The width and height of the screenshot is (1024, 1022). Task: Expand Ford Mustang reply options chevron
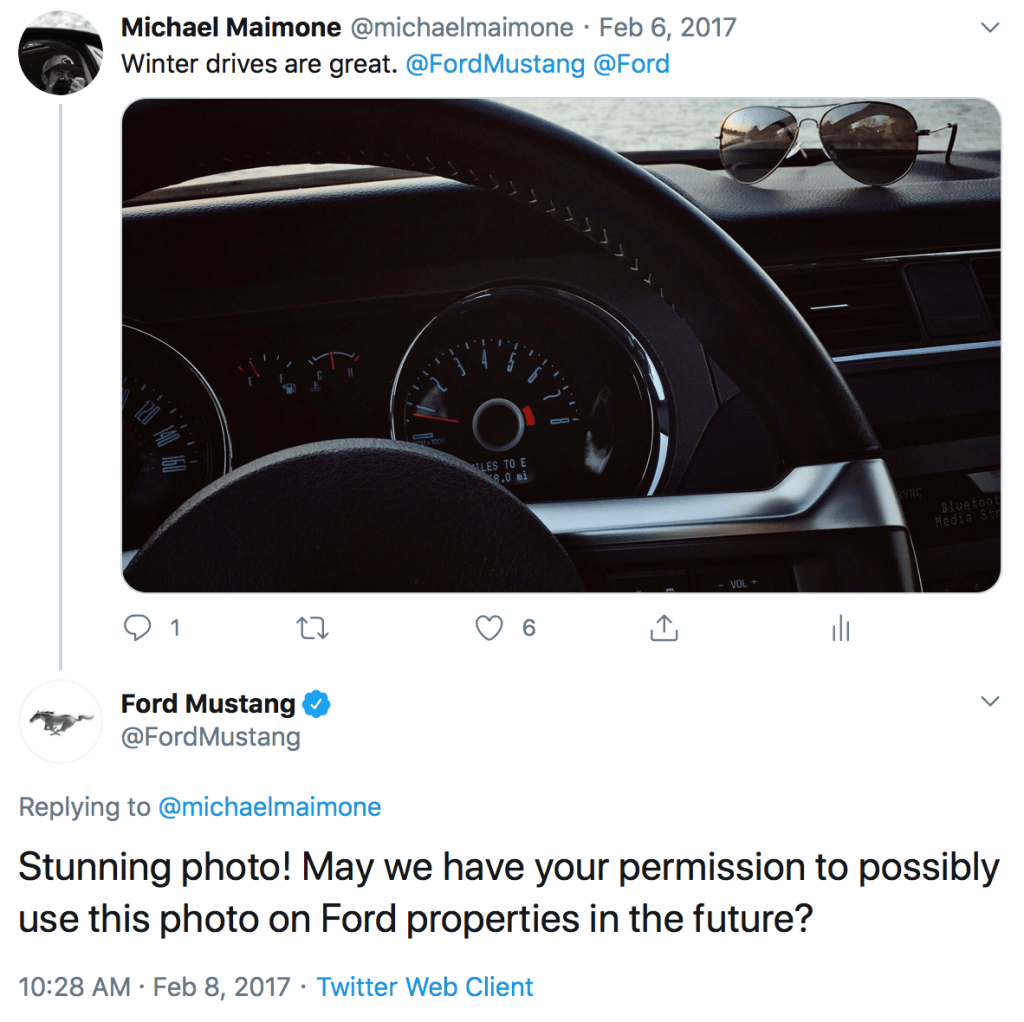point(990,701)
